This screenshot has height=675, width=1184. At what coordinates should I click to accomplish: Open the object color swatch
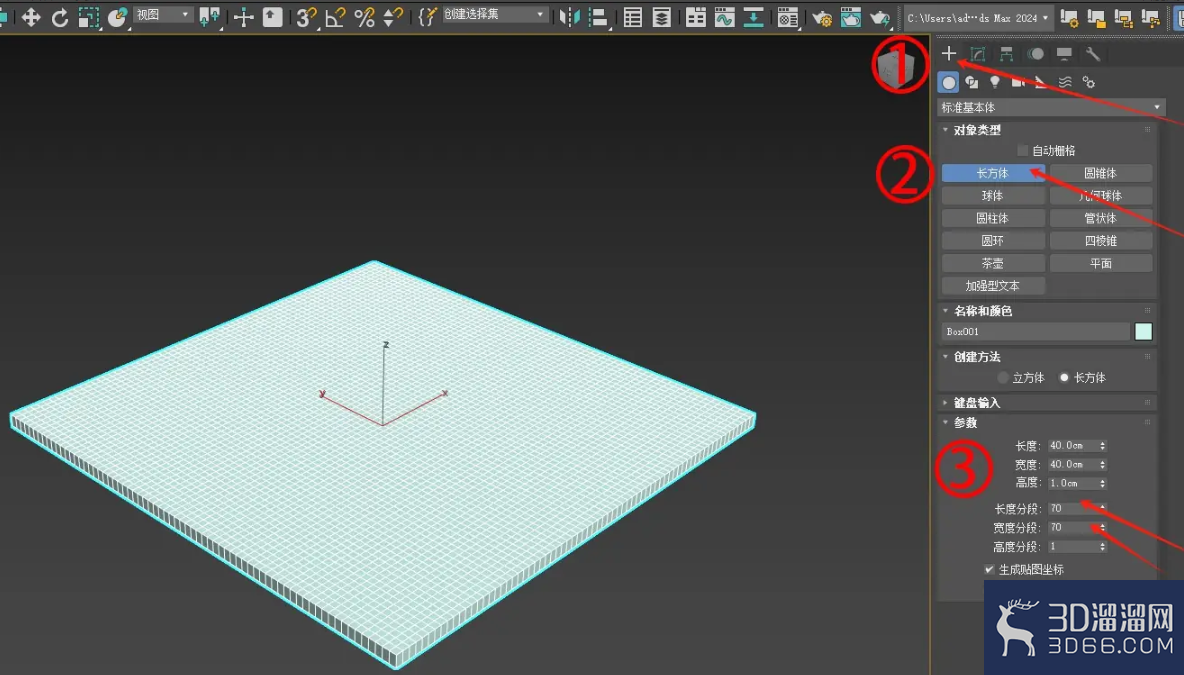click(x=1143, y=331)
